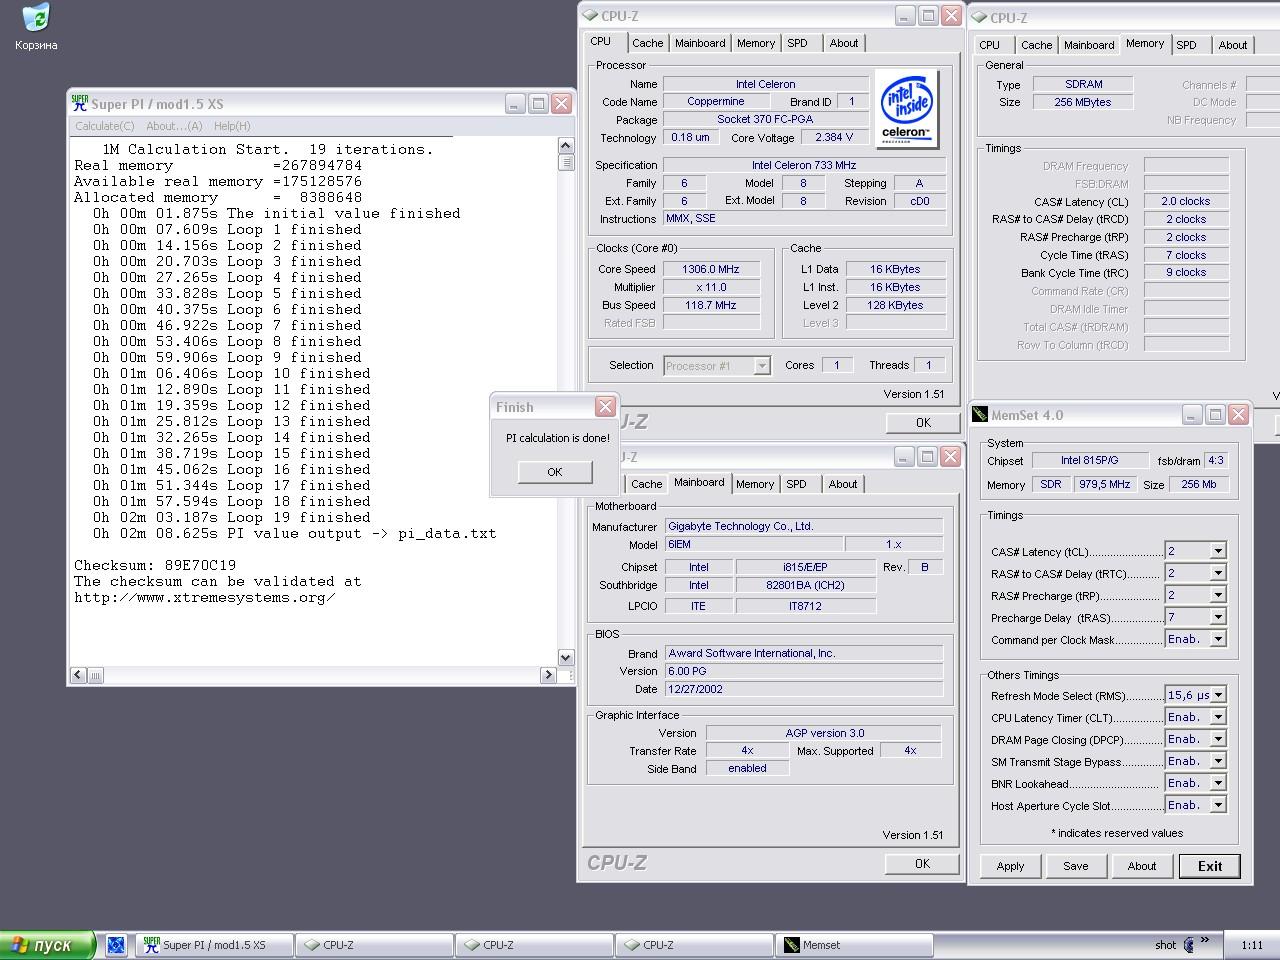Click Super PI horizontal scrollbar left arrow
The image size is (1280, 960).
(x=78, y=675)
